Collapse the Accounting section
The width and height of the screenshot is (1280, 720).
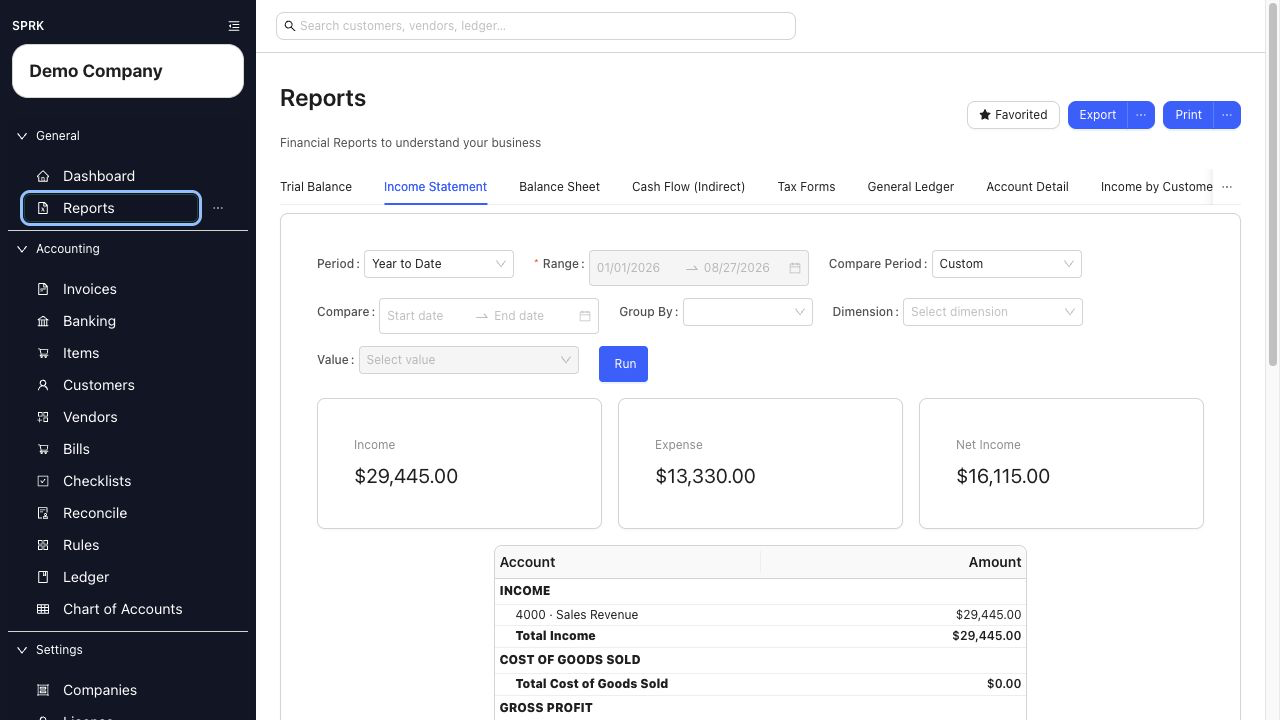coord(22,249)
